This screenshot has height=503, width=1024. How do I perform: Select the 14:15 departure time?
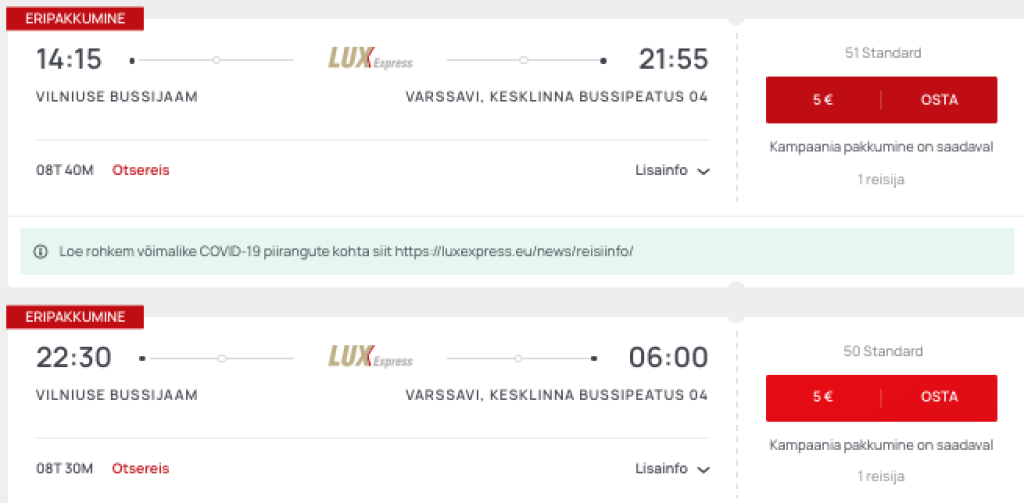[69, 60]
